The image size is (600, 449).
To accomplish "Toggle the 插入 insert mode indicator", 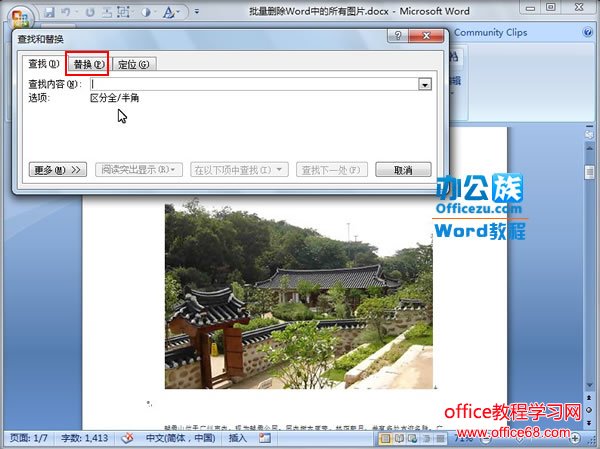I will coord(238,438).
